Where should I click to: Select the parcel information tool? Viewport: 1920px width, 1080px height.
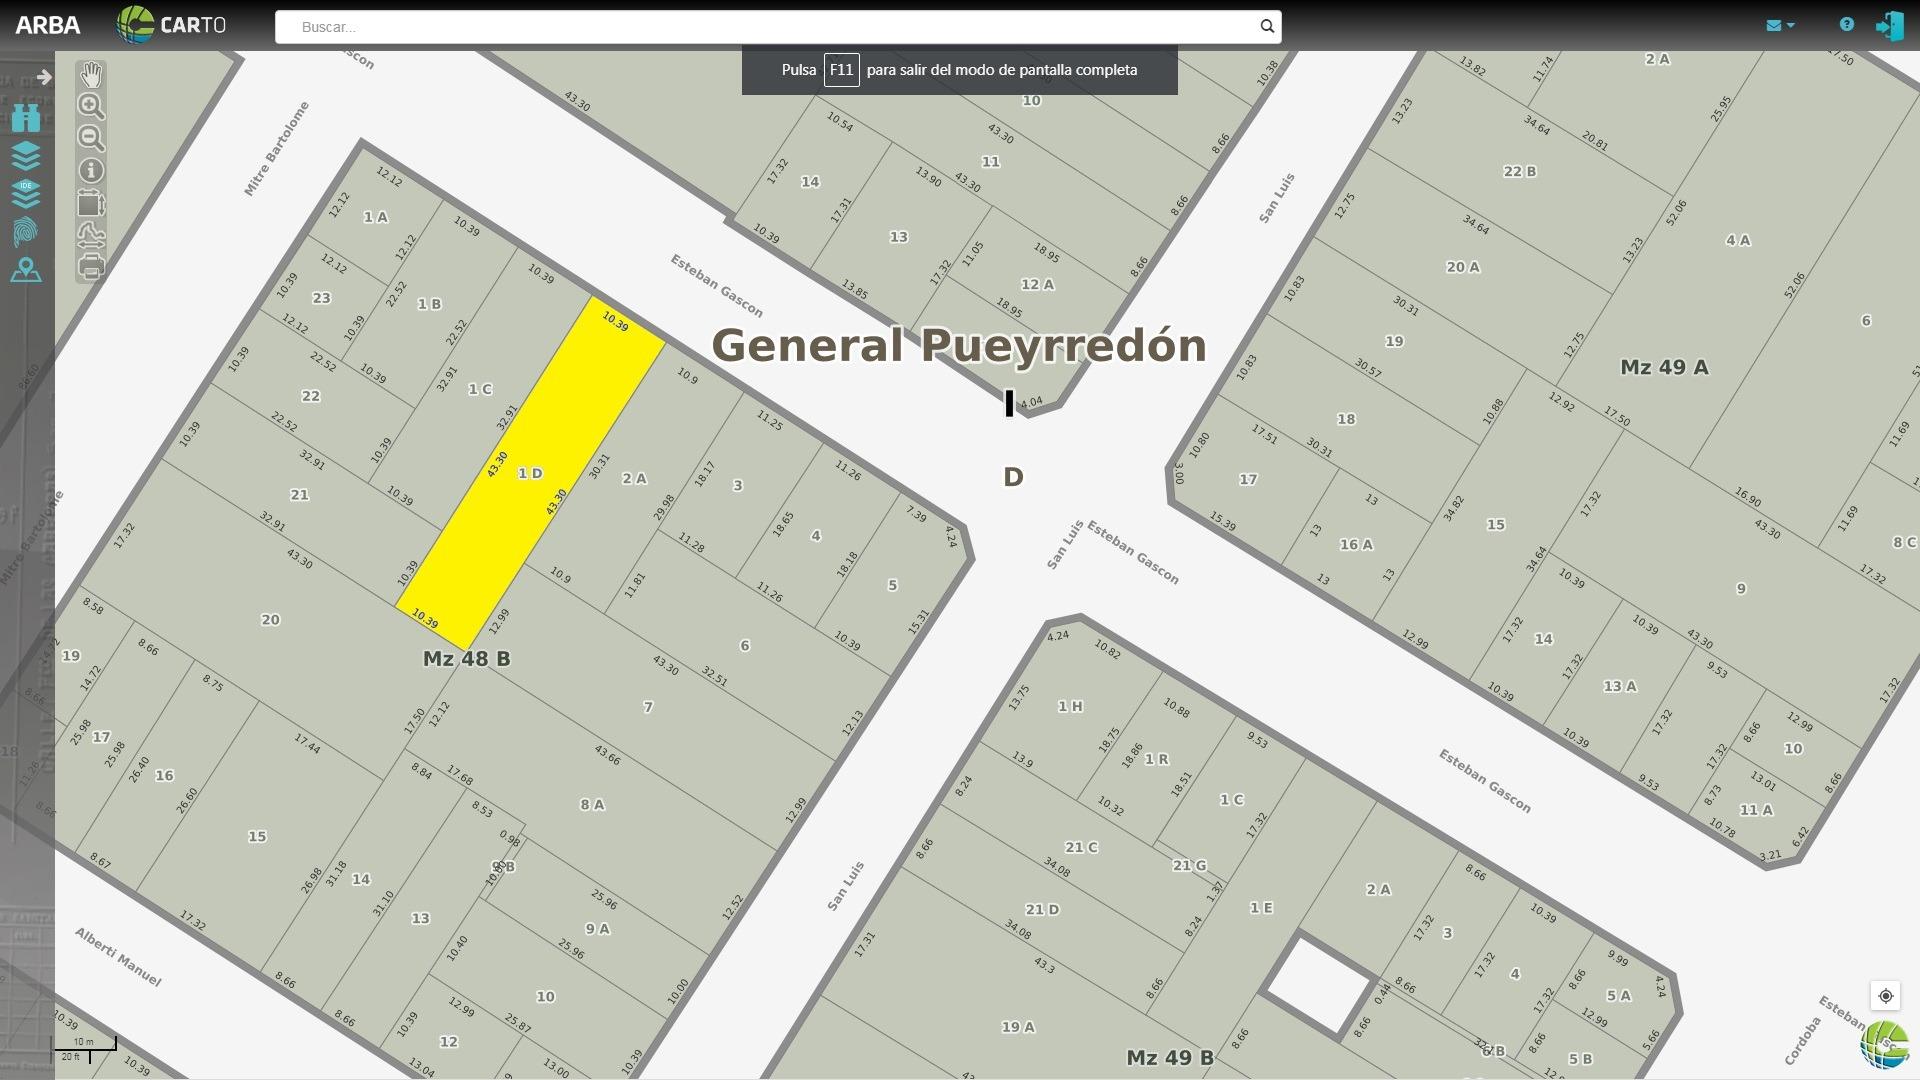91,171
